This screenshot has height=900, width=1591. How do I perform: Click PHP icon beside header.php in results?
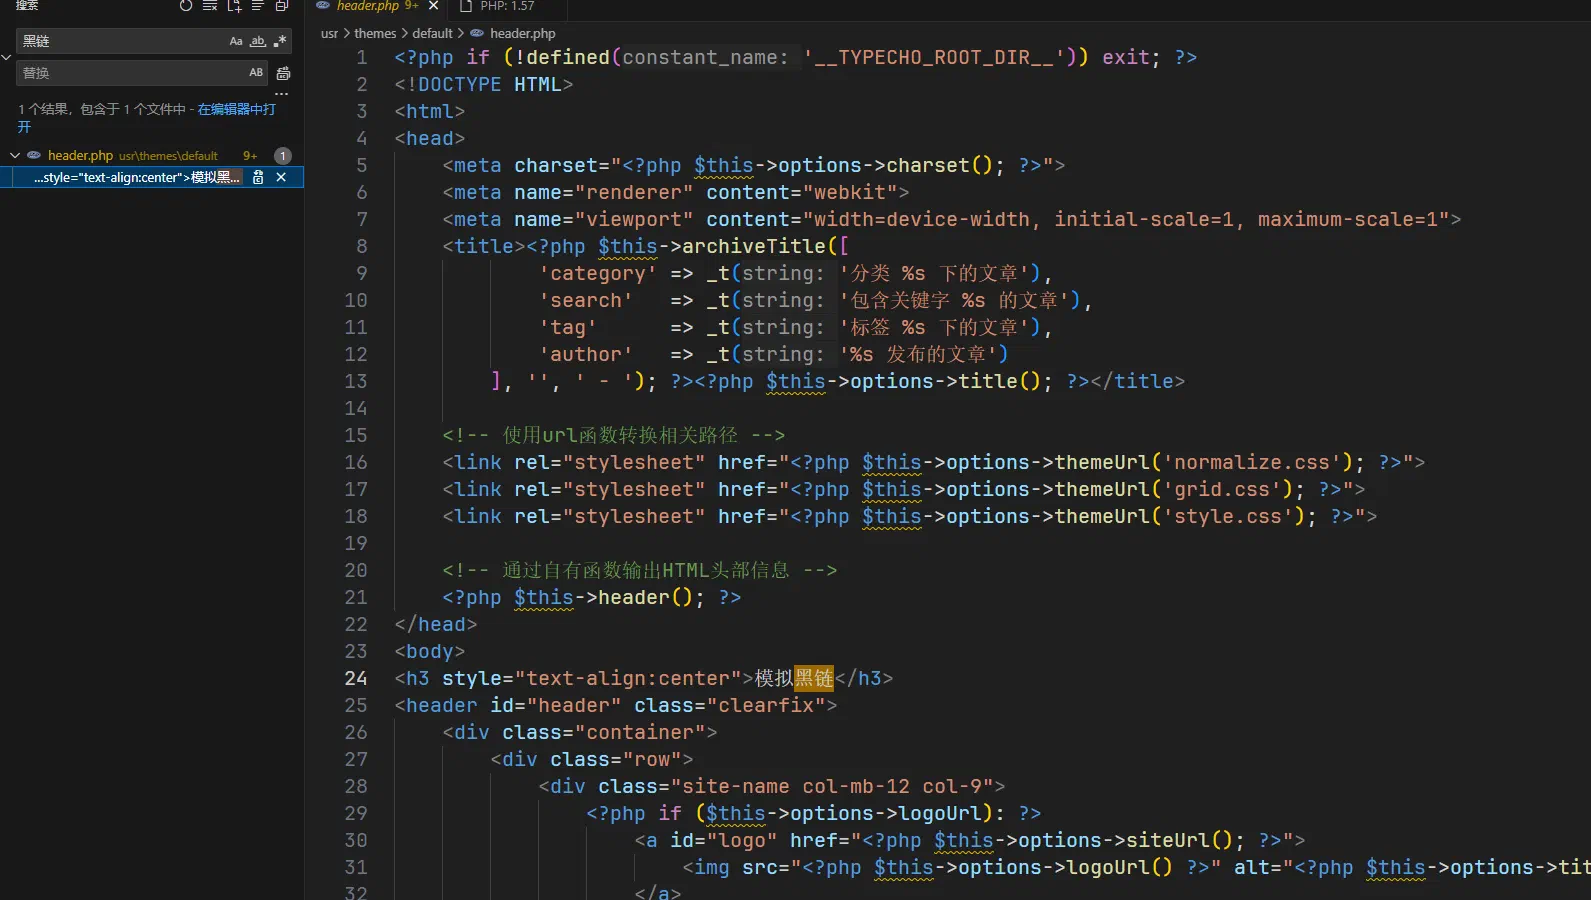point(34,155)
